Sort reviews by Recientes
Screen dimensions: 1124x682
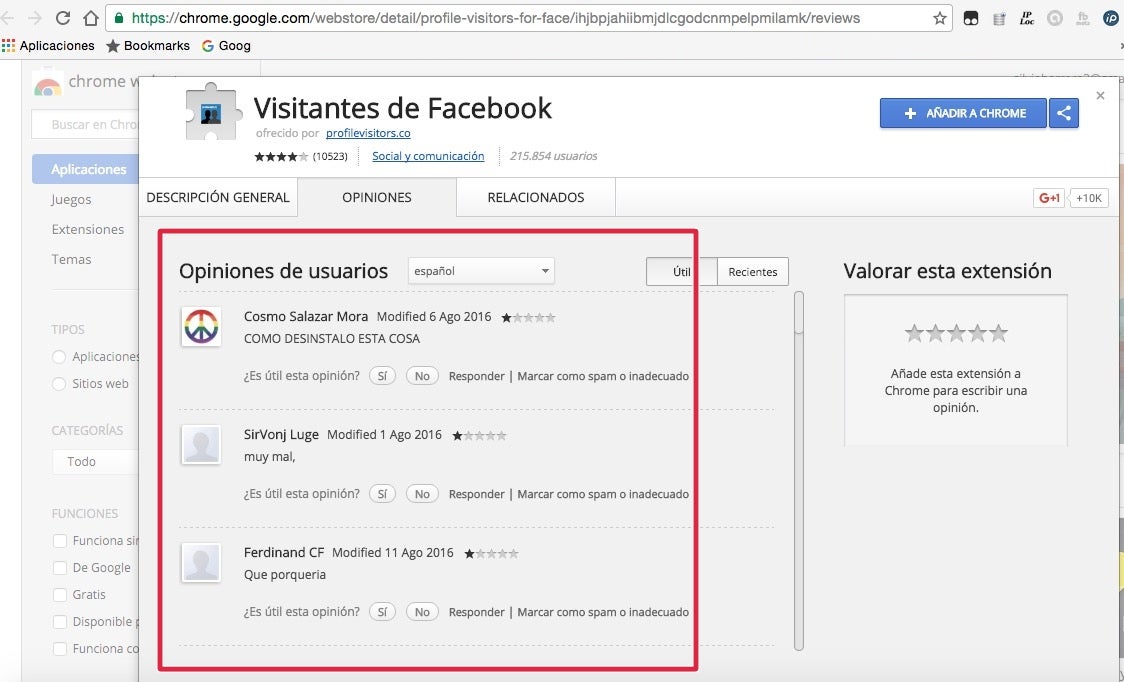753,272
